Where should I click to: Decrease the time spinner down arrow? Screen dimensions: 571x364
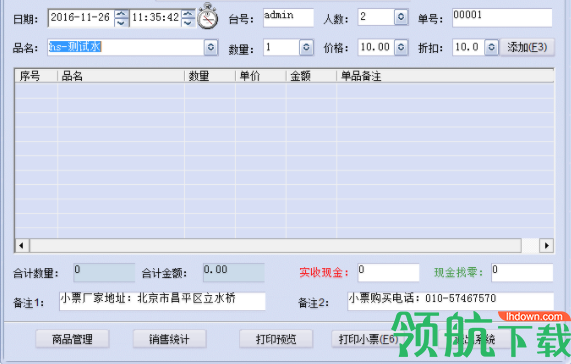pyautogui.click(x=188, y=22)
